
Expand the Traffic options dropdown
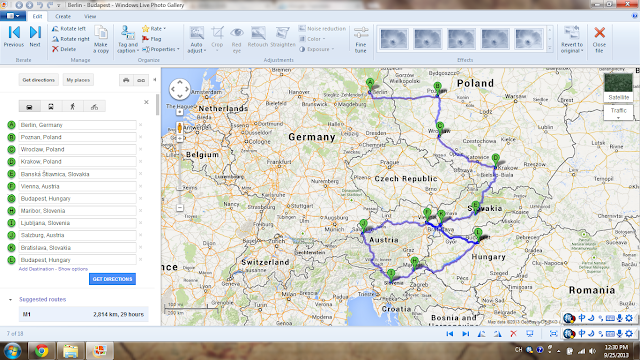click(618, 112)
